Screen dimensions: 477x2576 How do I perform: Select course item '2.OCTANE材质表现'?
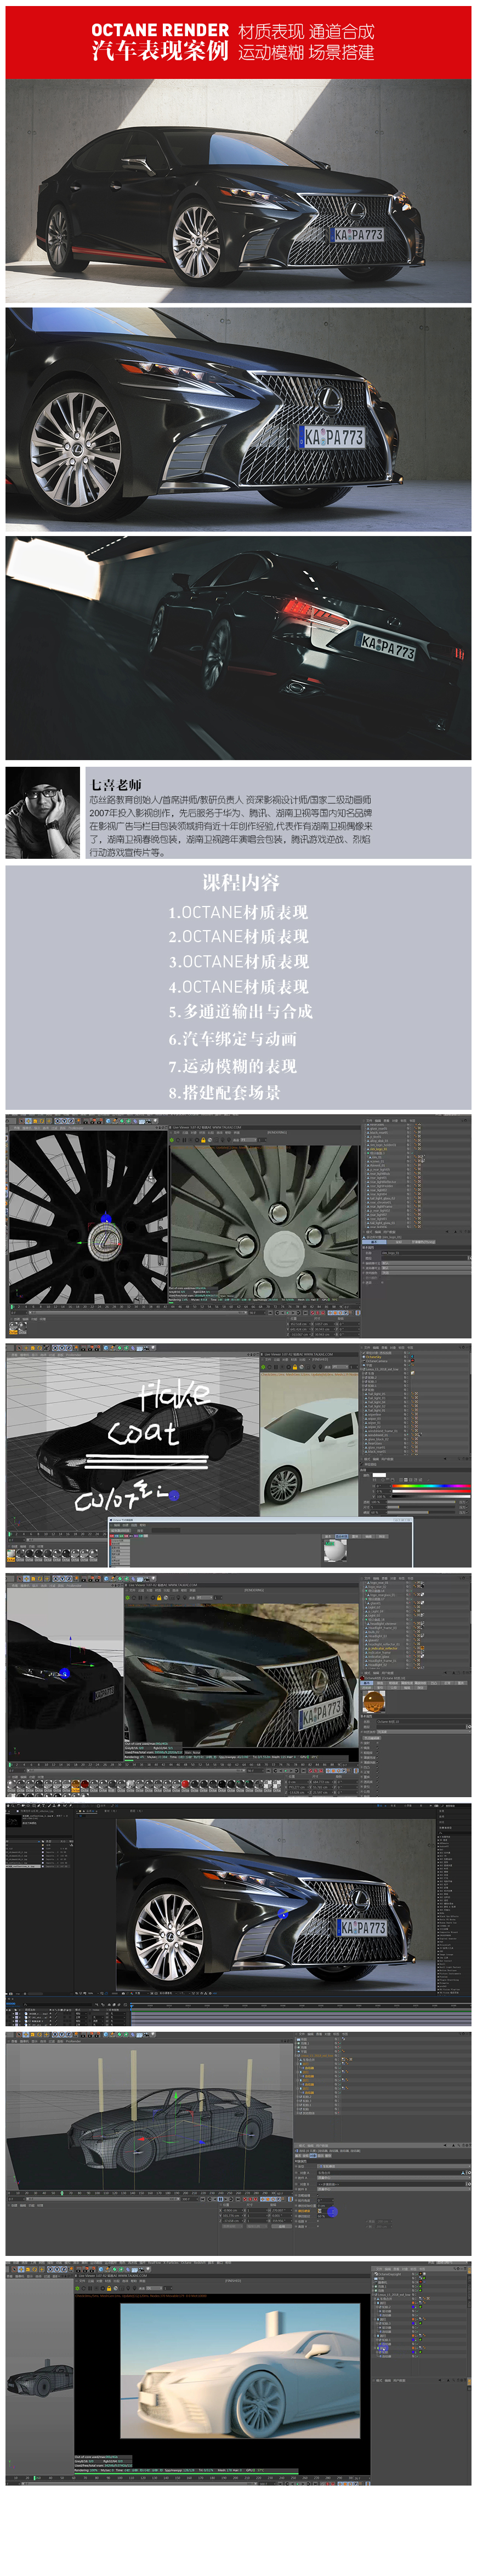coord(238,937)
